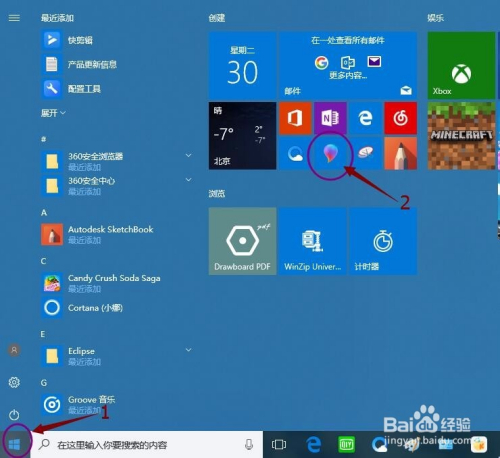Open Settings gear in left rail
This screenshot has width=500, height=458.
[14, 382]
